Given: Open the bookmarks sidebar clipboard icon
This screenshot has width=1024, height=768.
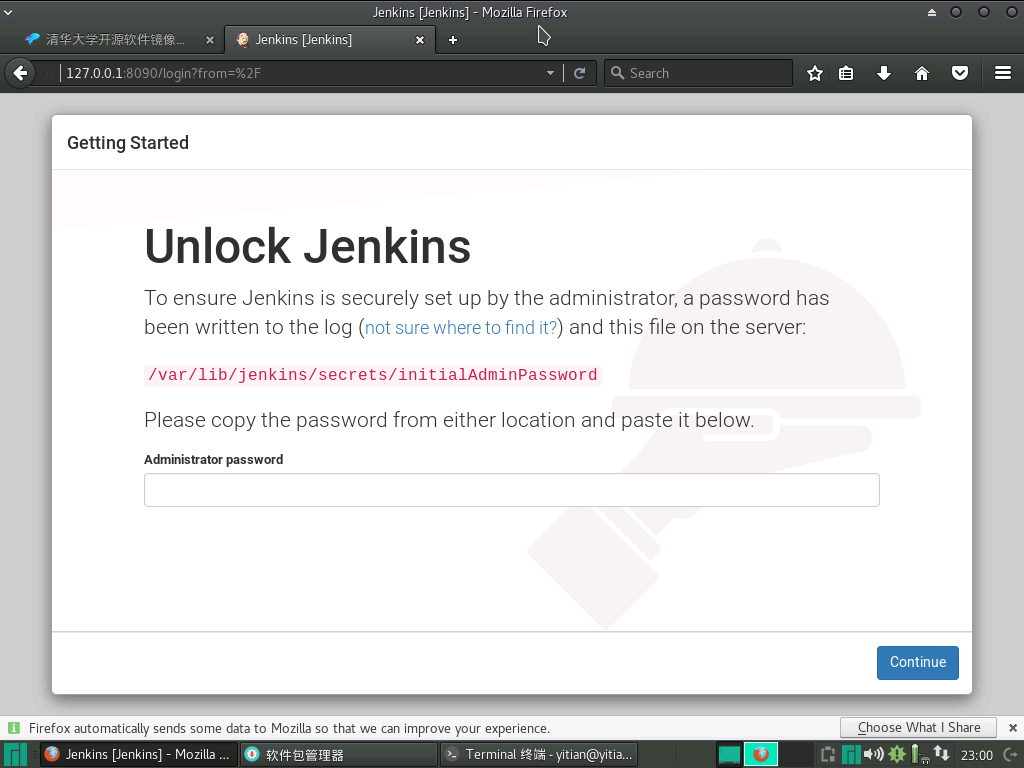Looking at the screenshot, I should click(x=846, y=72).
